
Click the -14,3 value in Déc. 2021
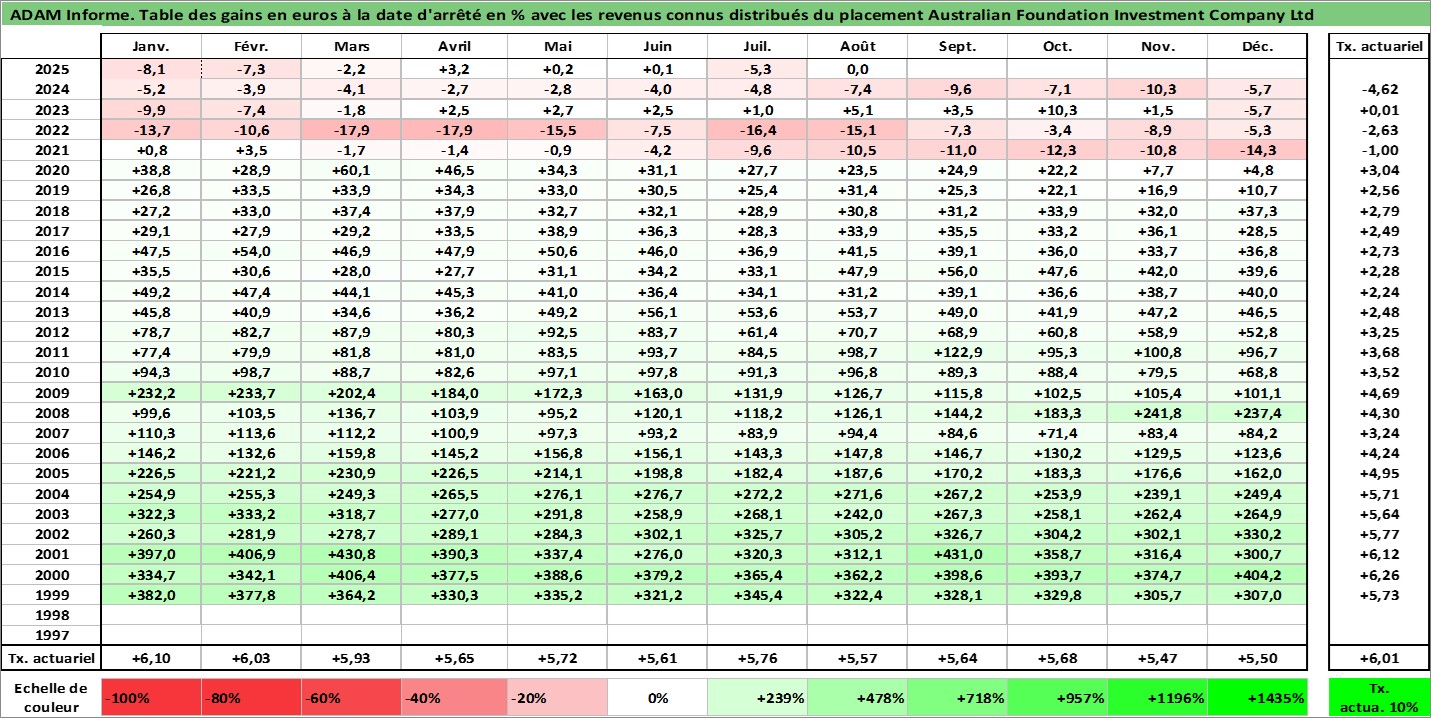pos(1258,150)
